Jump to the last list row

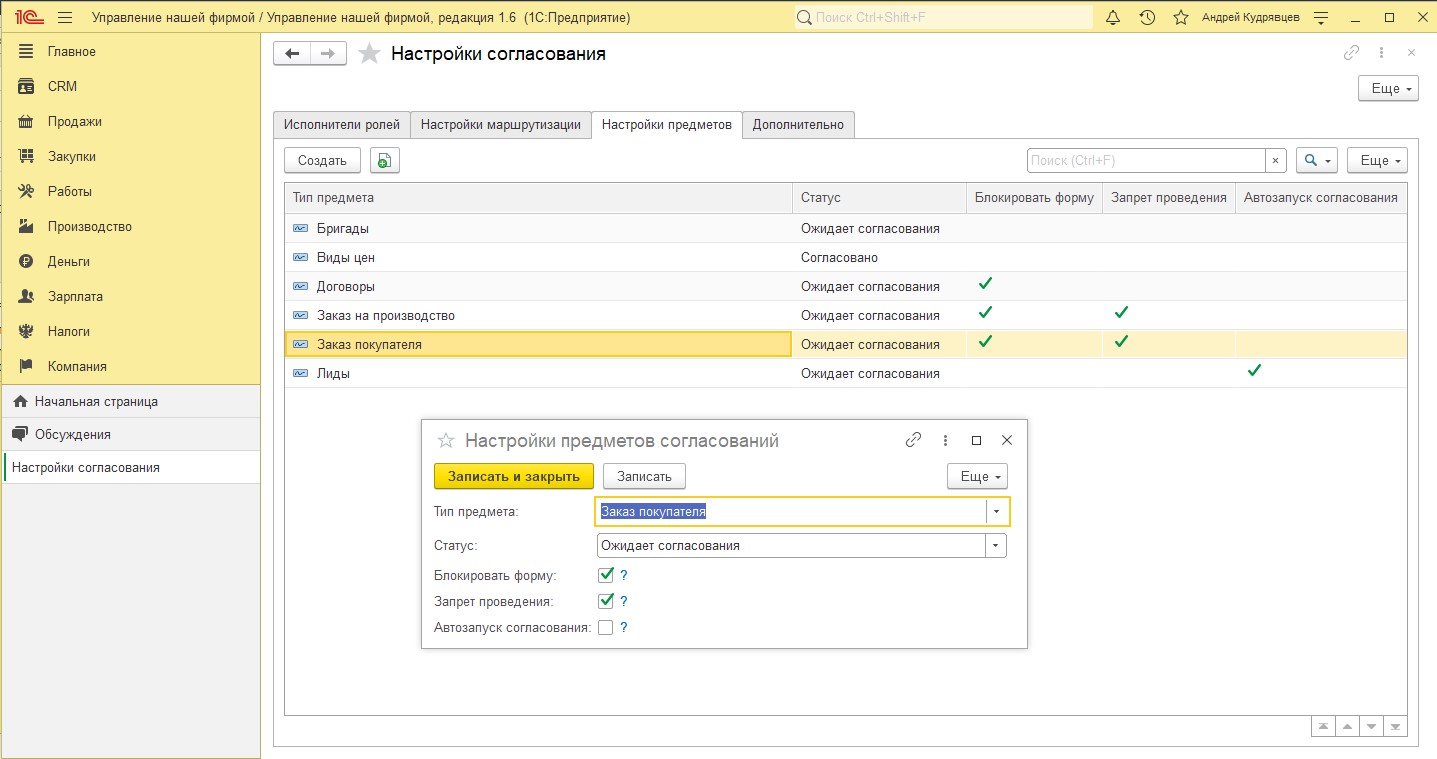coord(1395,726)
